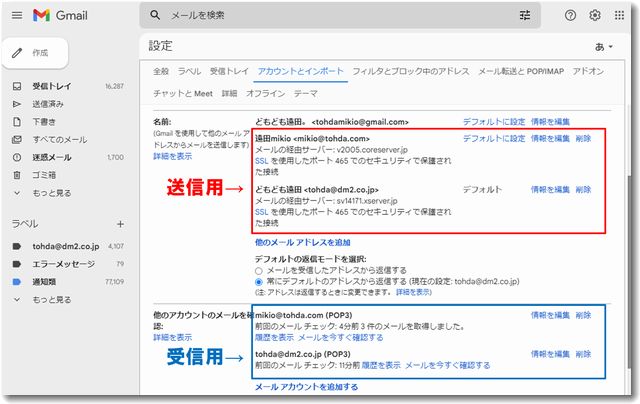Delete sender mikio@tohda.com
Screen dimensions: 640x404
pos(583,138)
